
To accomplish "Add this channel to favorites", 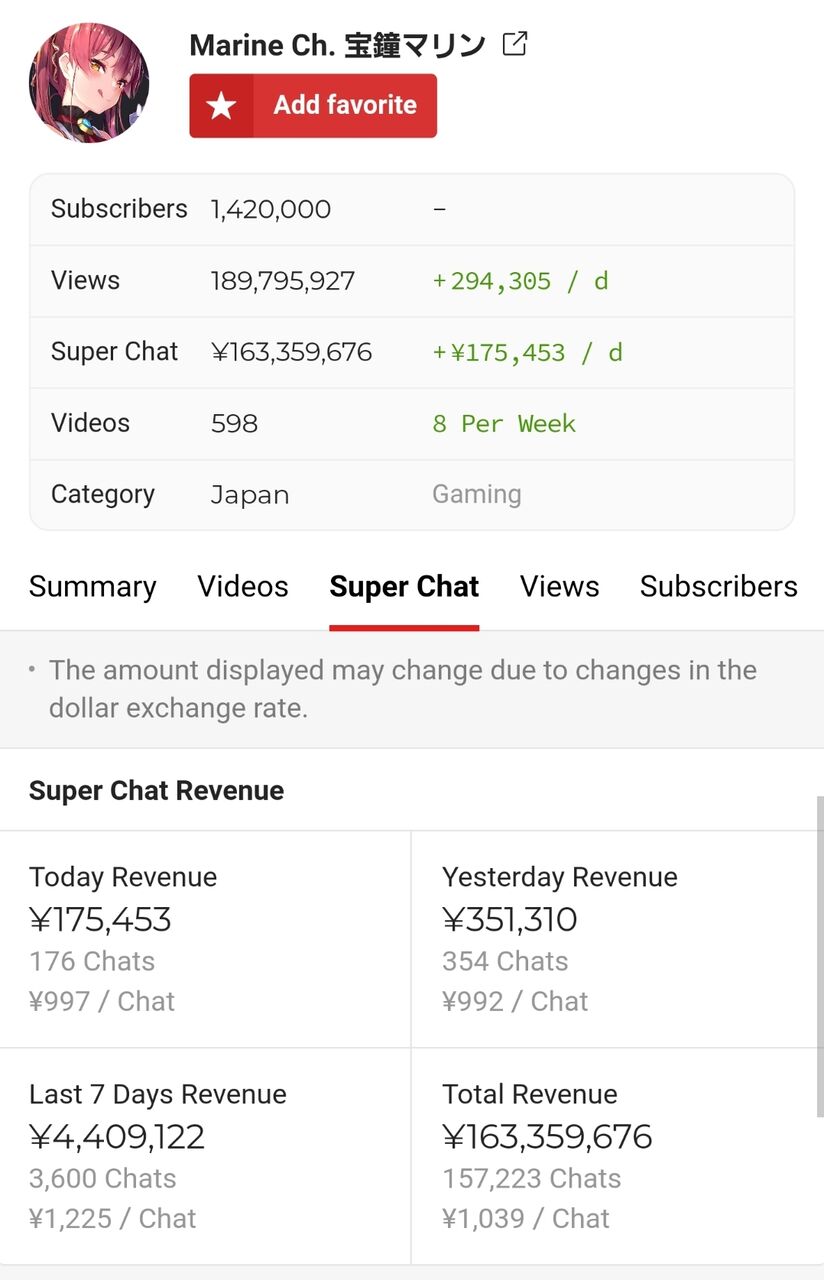I will coord(313,105).
